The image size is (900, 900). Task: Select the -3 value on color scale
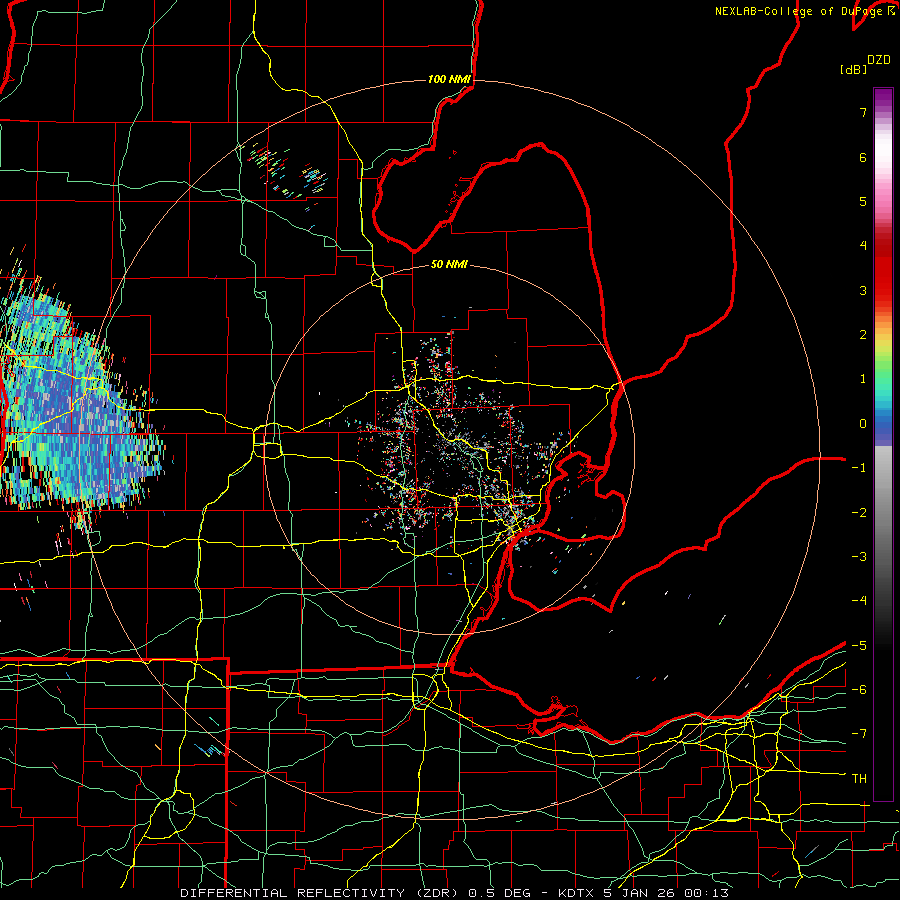pos(859,557)
